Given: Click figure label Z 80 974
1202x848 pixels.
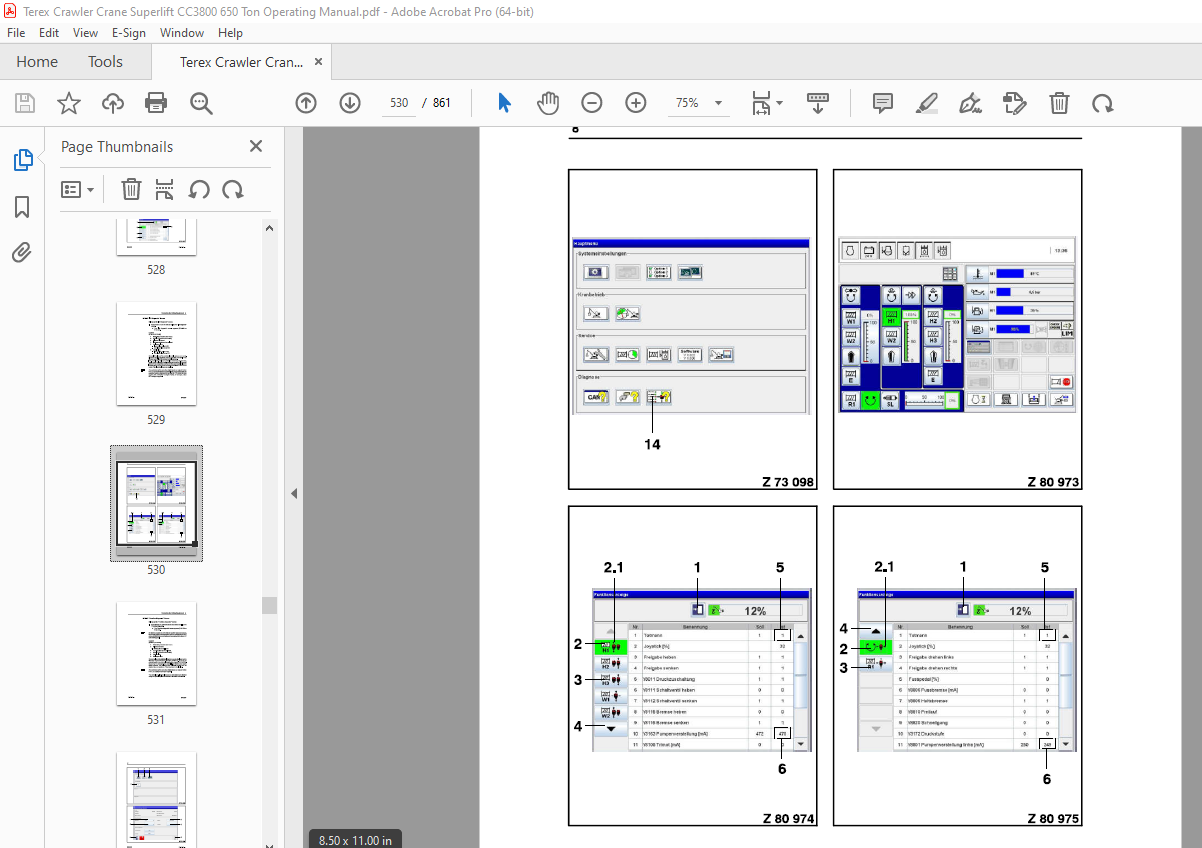Looking at the screenshot, I should pyautogui.click(x=788, y=818).
